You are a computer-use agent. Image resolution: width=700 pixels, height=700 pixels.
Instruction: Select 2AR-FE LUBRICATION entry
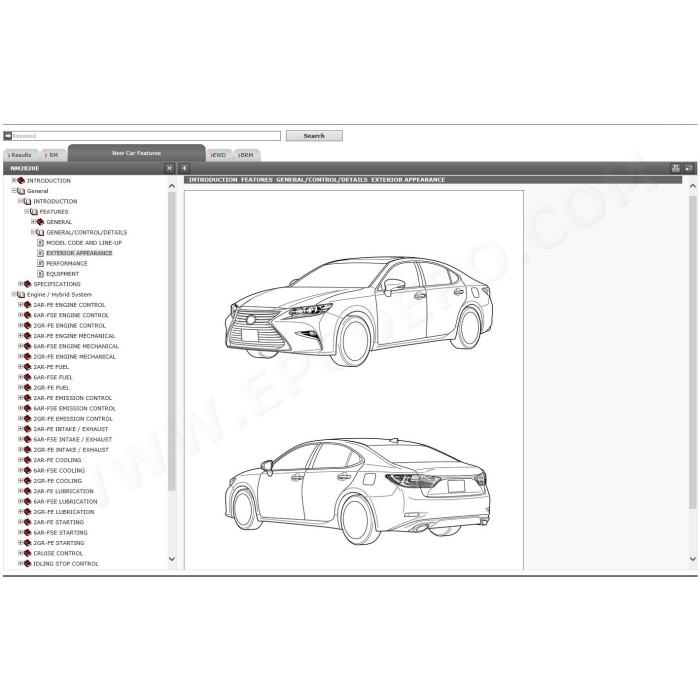pos(64,491)
